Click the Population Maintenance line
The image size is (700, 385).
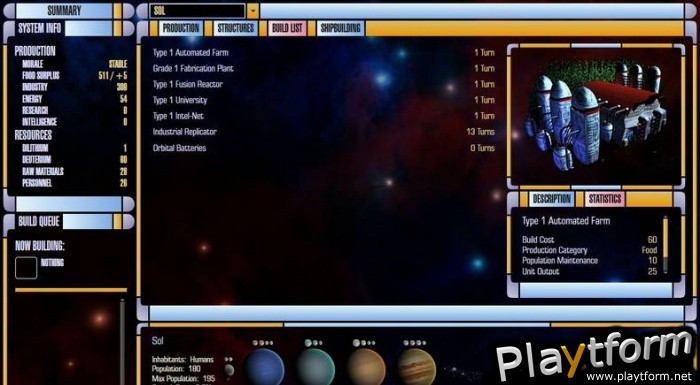(589, 261)
